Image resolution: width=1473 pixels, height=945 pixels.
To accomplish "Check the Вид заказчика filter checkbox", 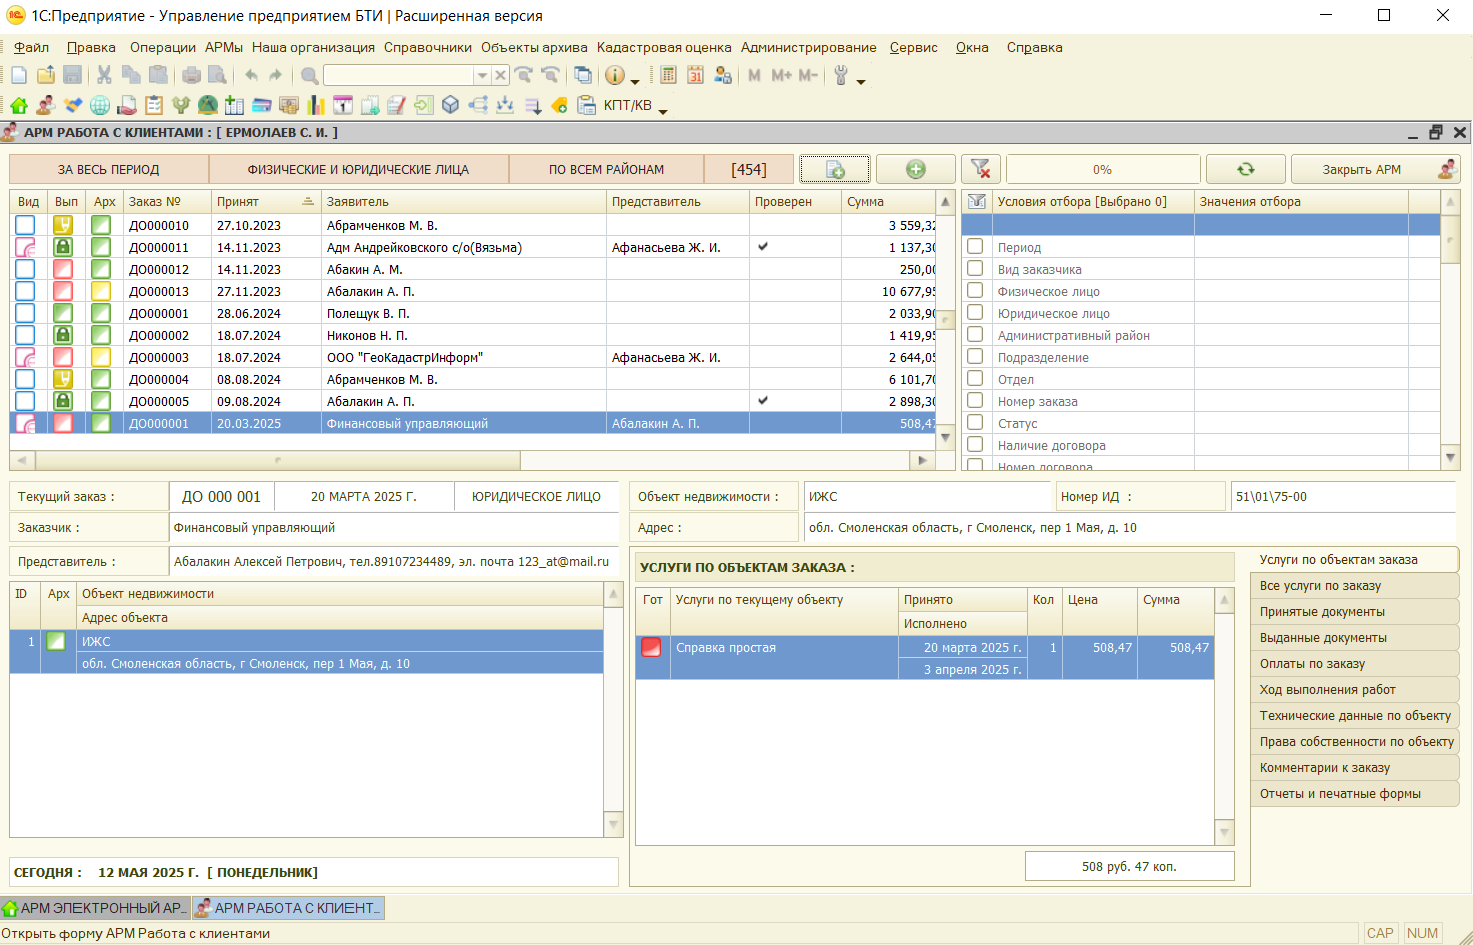I will (x=975, y=268).
